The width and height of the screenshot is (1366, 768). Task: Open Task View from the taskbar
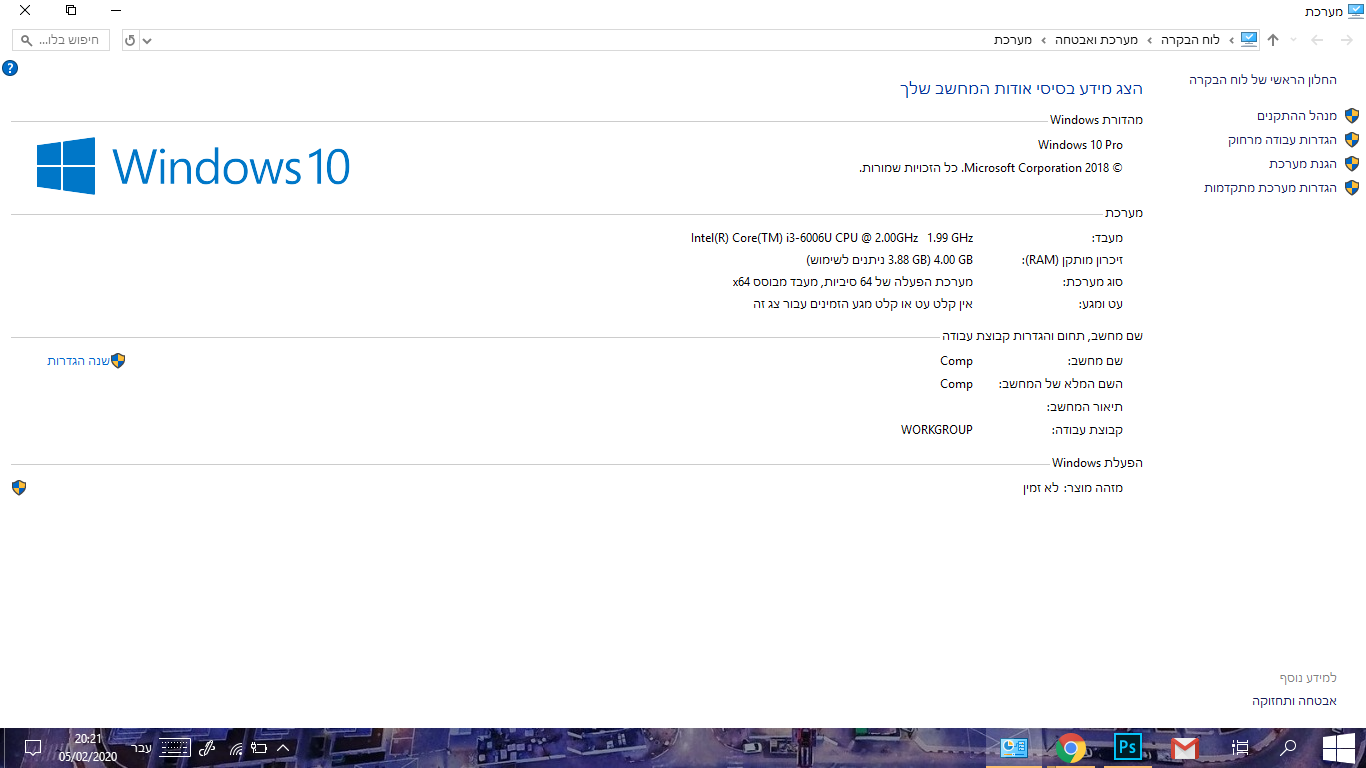pyautogui.click(x=1241, y=748)
